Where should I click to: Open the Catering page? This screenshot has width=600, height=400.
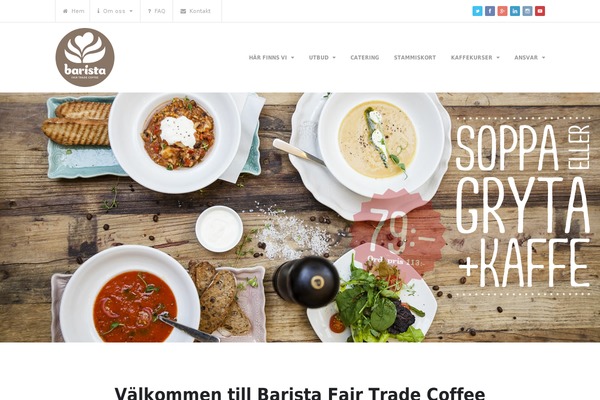point(365,57)
